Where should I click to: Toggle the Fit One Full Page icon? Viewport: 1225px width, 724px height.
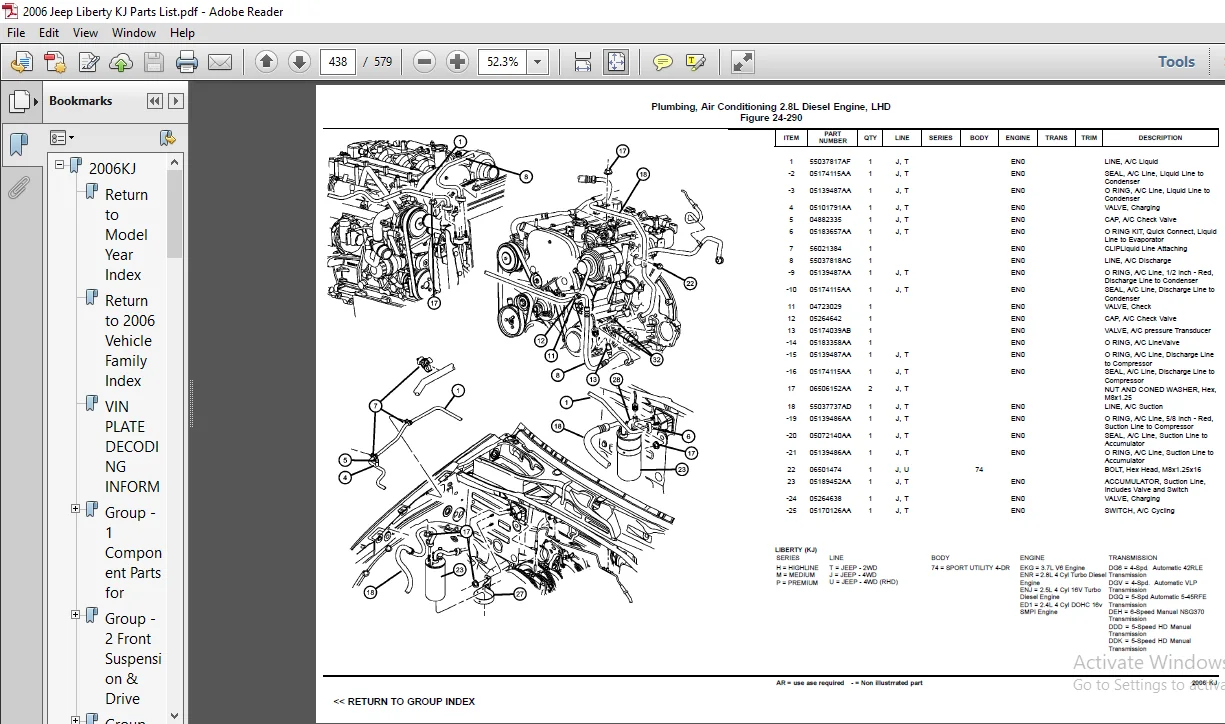(615, 62)
